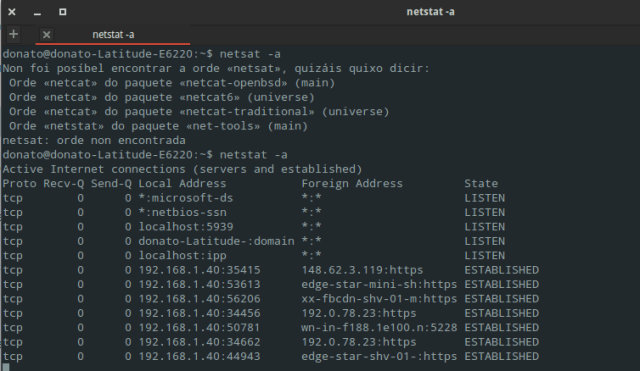Click local address 192.168.1.40:53613
The height and width of the screenshot is (371, 640).
click(199, 284)
